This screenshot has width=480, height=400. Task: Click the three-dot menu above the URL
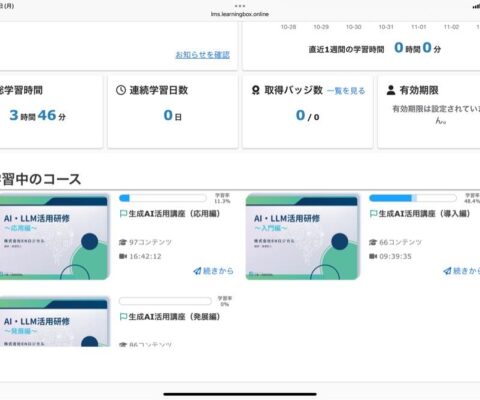[240, 6]
